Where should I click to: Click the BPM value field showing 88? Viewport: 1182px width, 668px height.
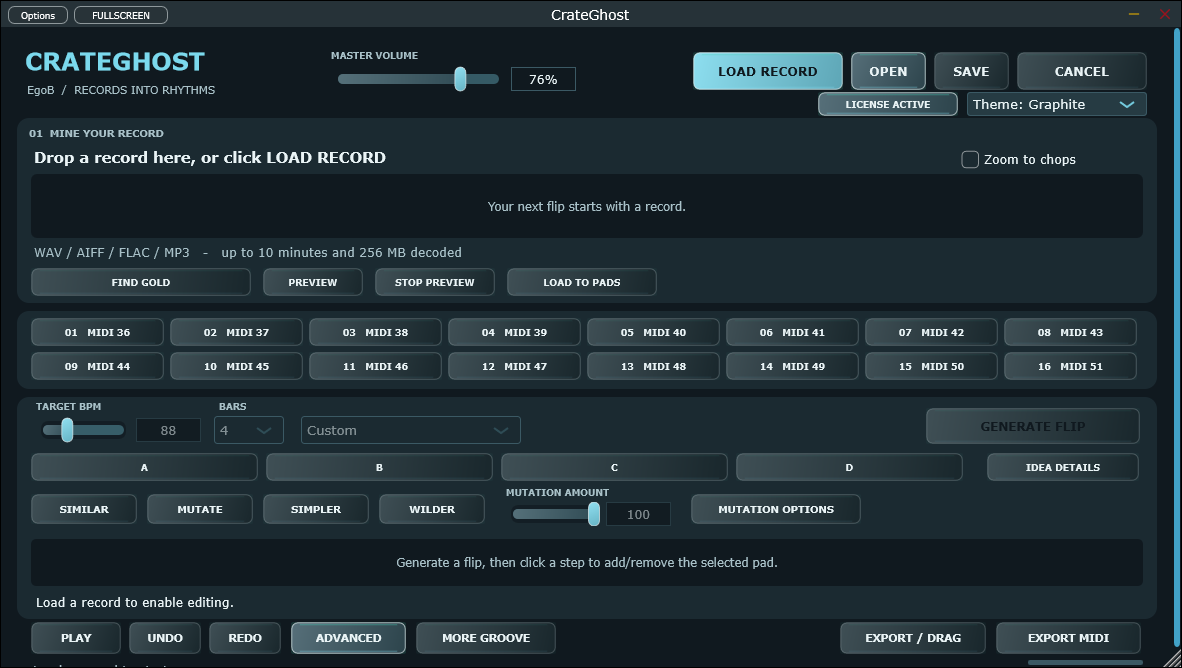pyautogui.click(x=168, y=431)
